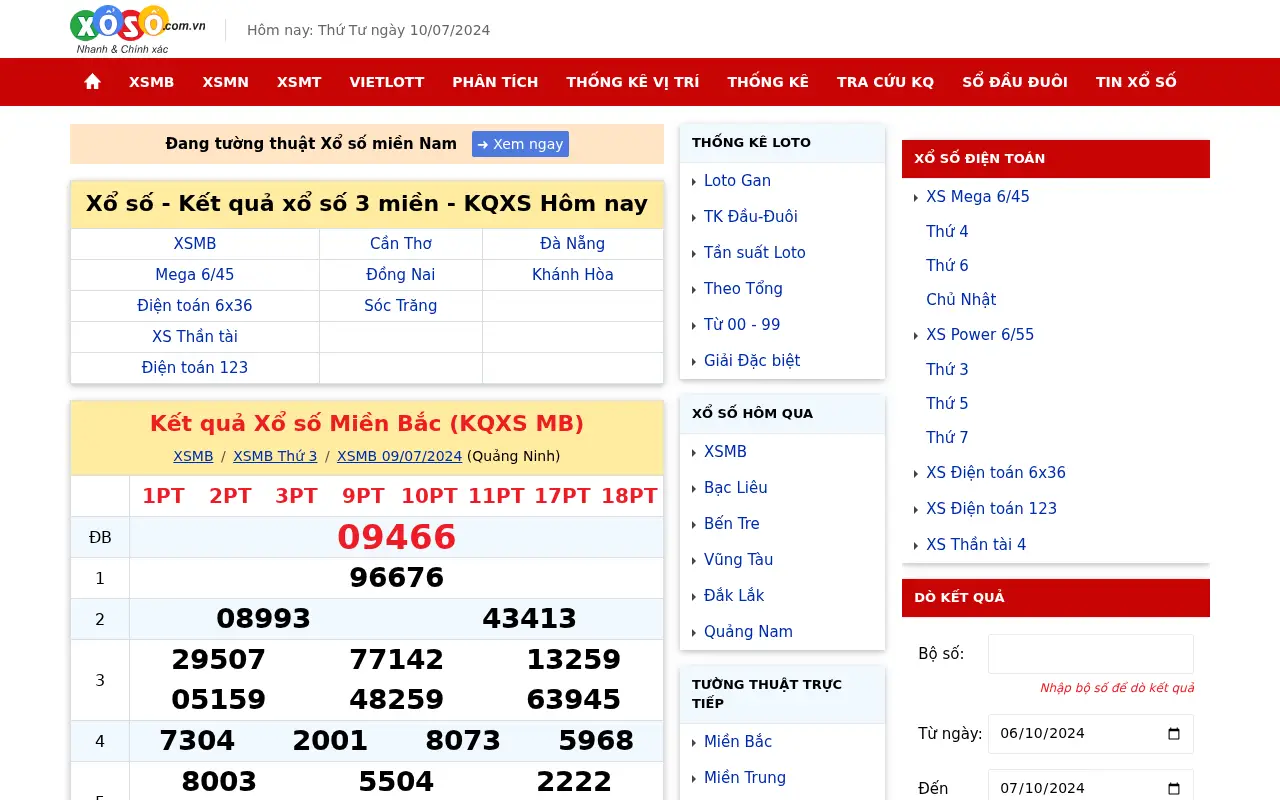Click the Bộ số input field
Screen dimensions: 1280x800
pos(1091,654)
